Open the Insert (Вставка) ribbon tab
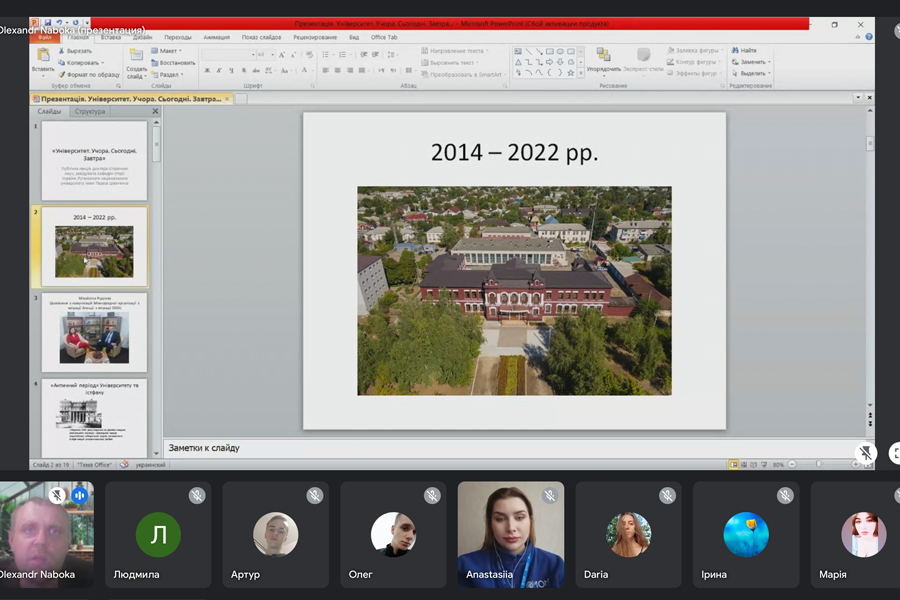The width and height of the screenshot is (900, 600). [111, 37]
